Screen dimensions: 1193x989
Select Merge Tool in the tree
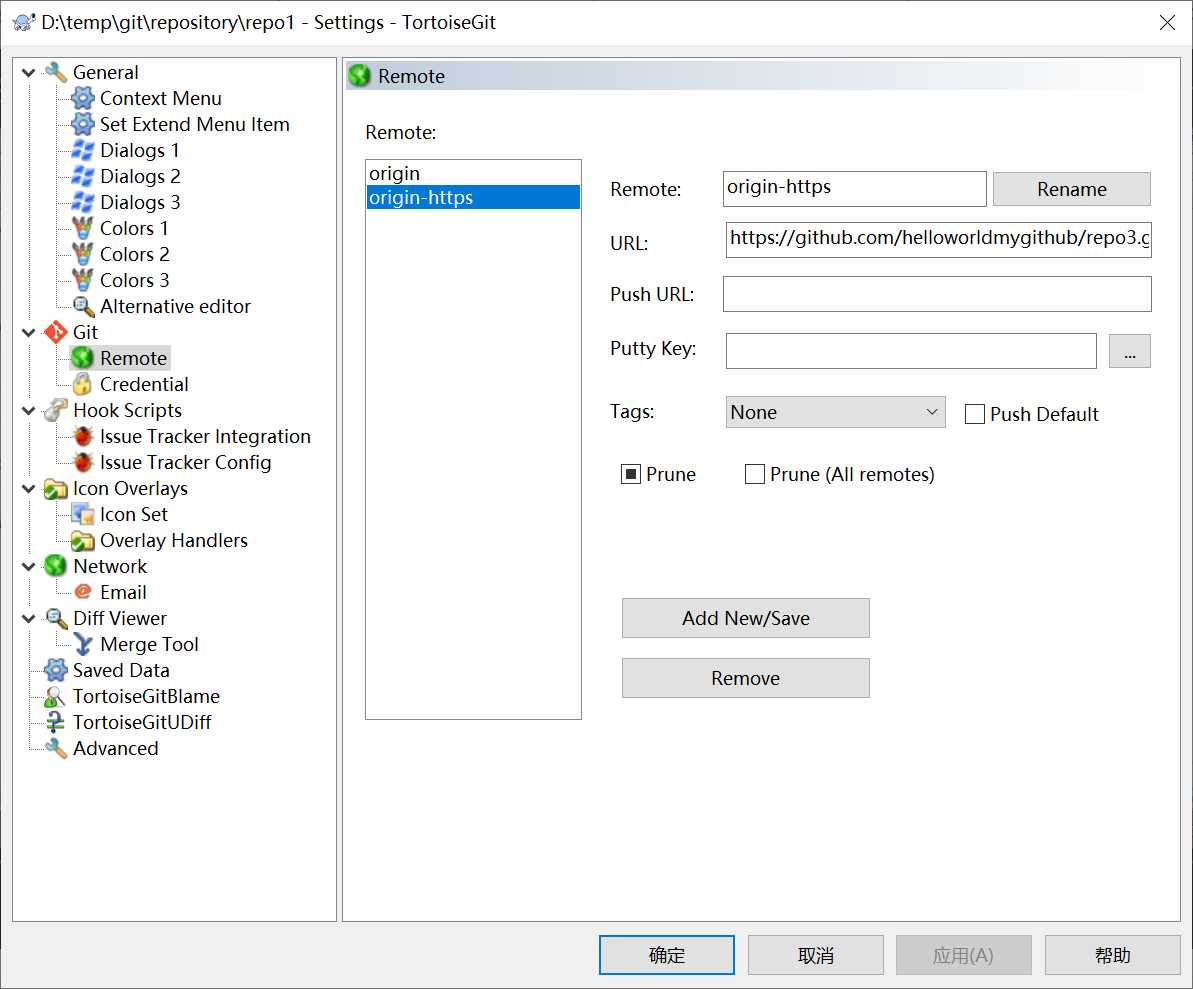pyautogui.click(x=149, y=644)
